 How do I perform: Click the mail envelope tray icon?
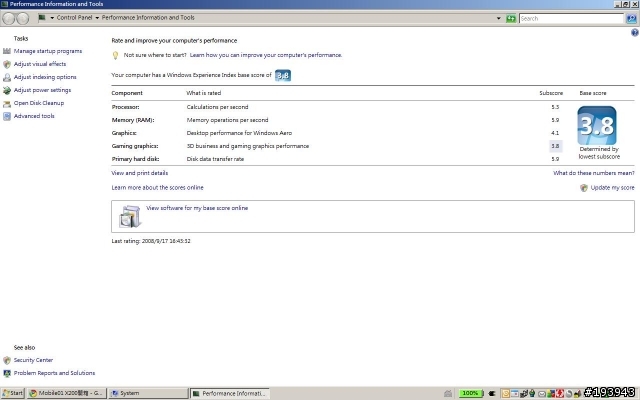click(x=542, y=394)
